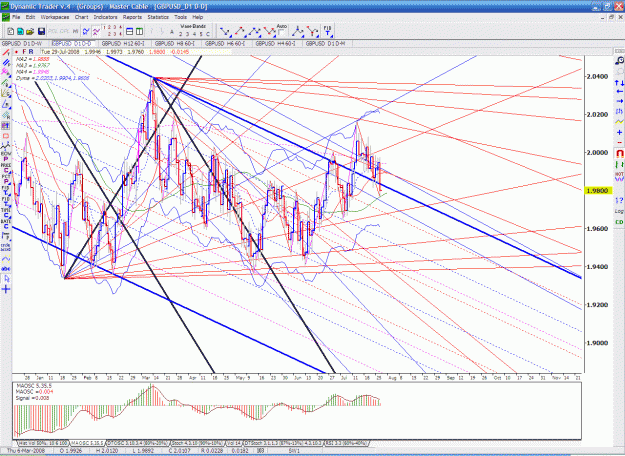Image resolution: width=625 pixels, height=456 pixels.
Task: Open the Statistics menu
Action: (x=158, y=17)
